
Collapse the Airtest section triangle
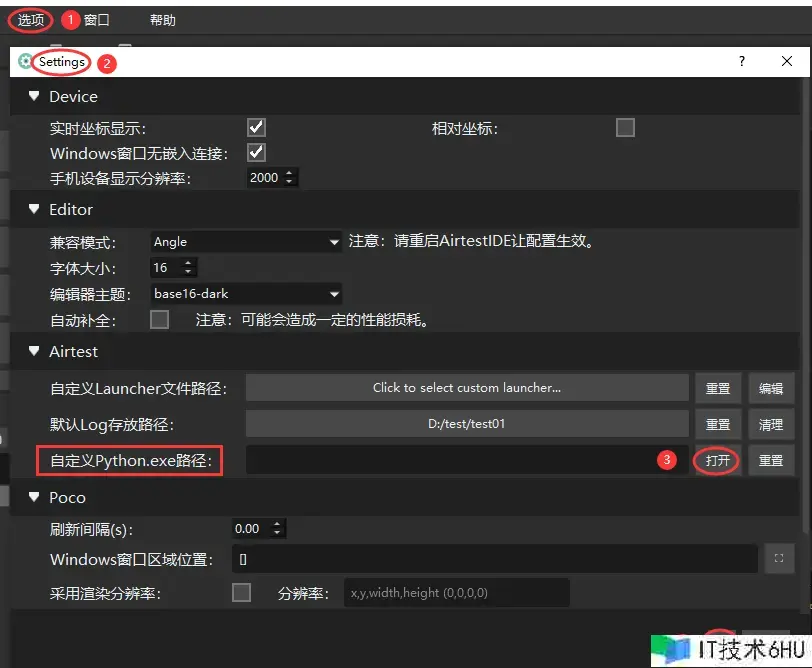34,352
